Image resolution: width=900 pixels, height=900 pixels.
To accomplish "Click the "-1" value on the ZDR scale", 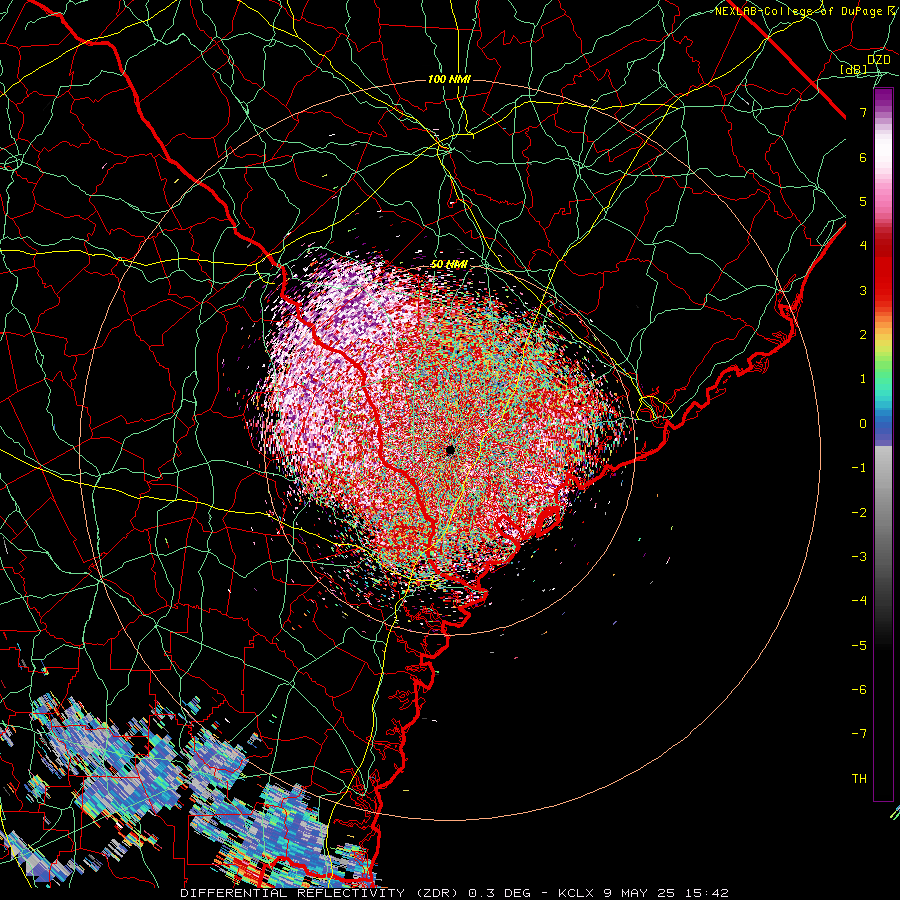I will (859, 468).
